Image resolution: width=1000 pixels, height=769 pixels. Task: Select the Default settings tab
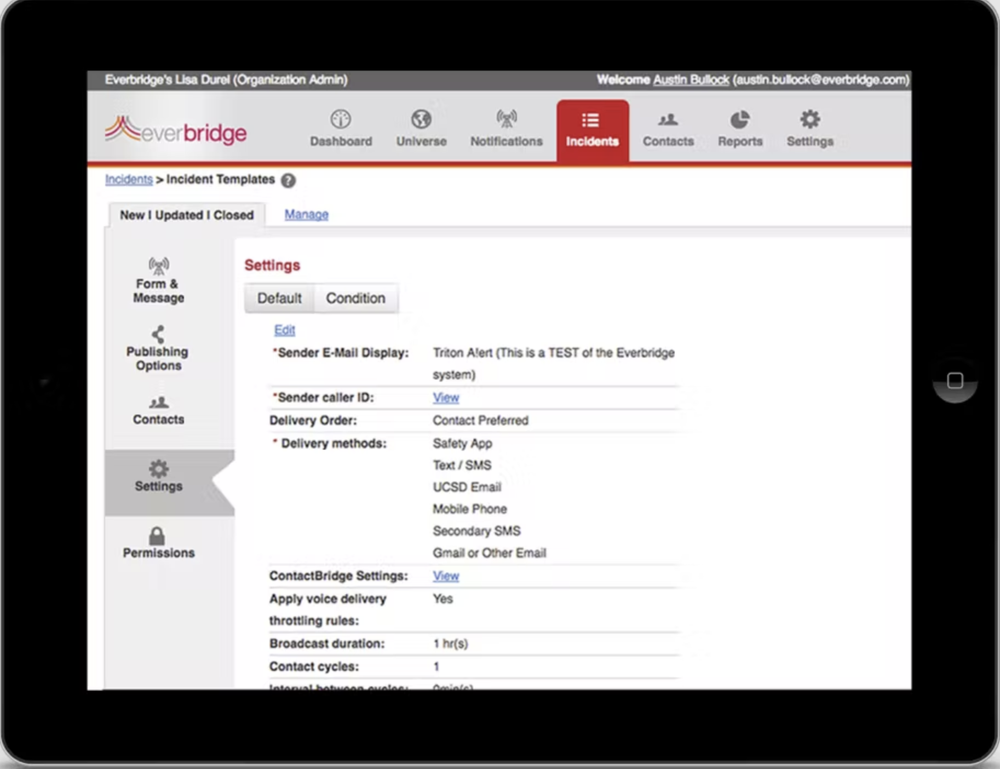279,298
